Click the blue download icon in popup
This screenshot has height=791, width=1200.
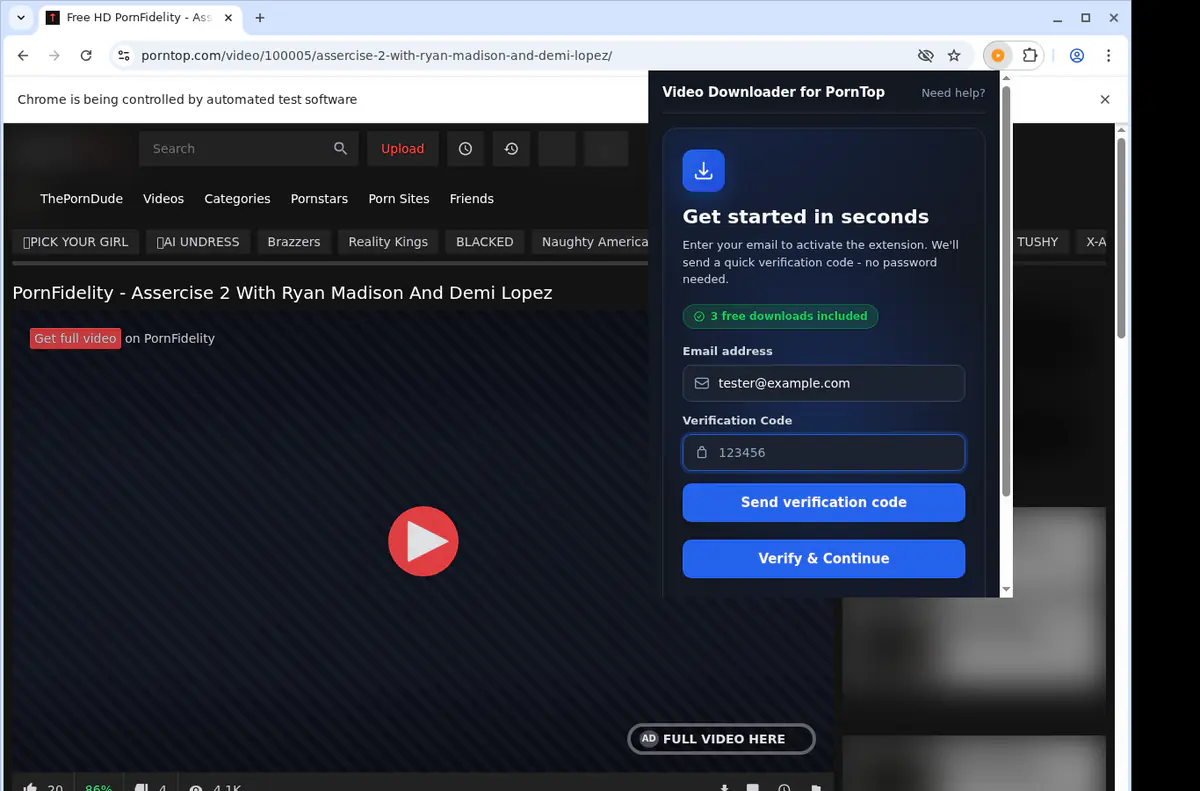(x=703, y=170)
